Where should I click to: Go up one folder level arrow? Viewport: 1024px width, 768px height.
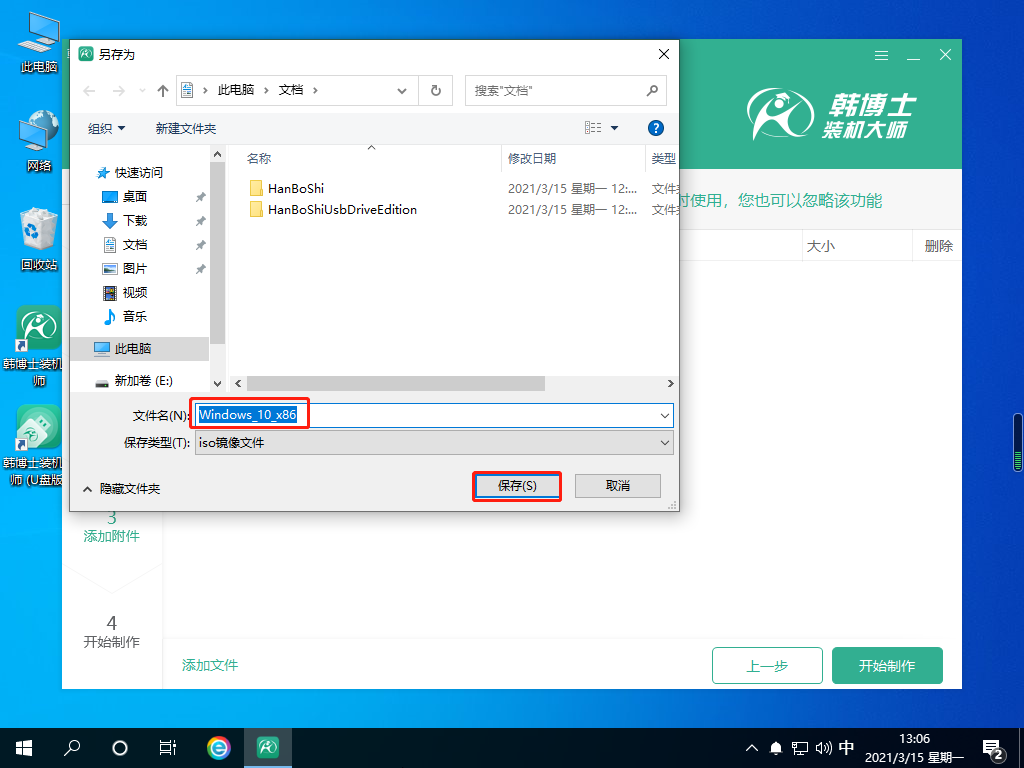pyautogui.click(x=163, y=90)
